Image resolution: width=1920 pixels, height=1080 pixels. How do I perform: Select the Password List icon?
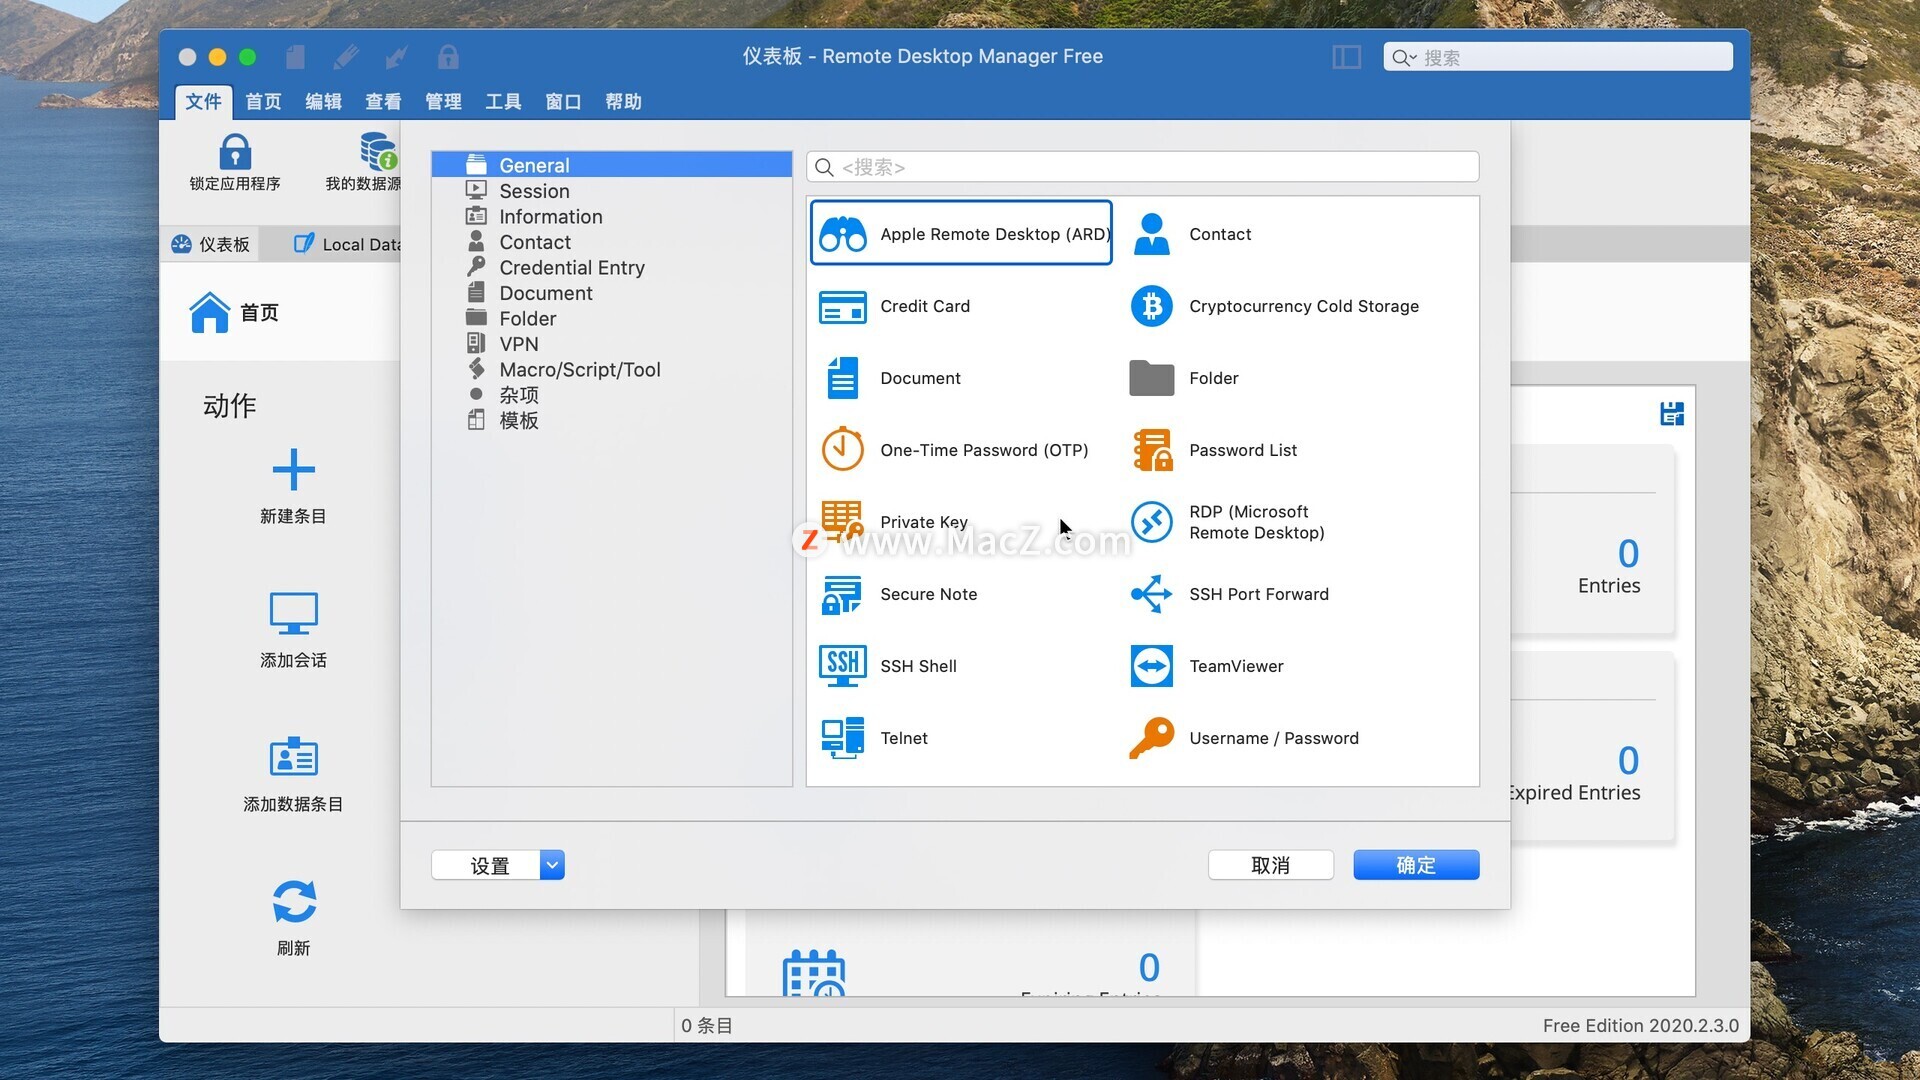[1151, 450]
